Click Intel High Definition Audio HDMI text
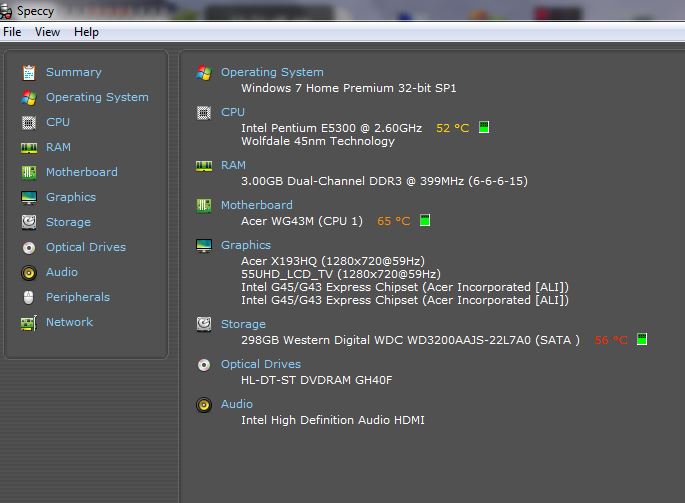Image resolution: width=685 pixels, height=503 pixels. coord(332,420)
